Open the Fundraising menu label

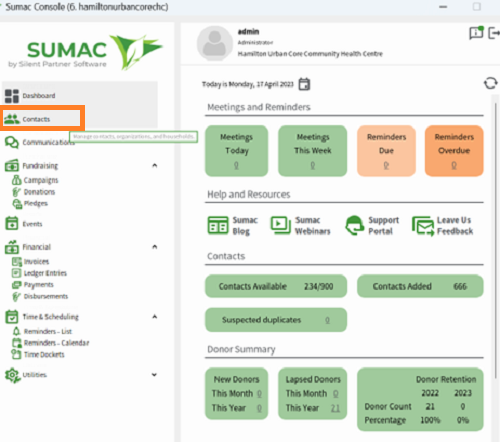click(40, 166)
